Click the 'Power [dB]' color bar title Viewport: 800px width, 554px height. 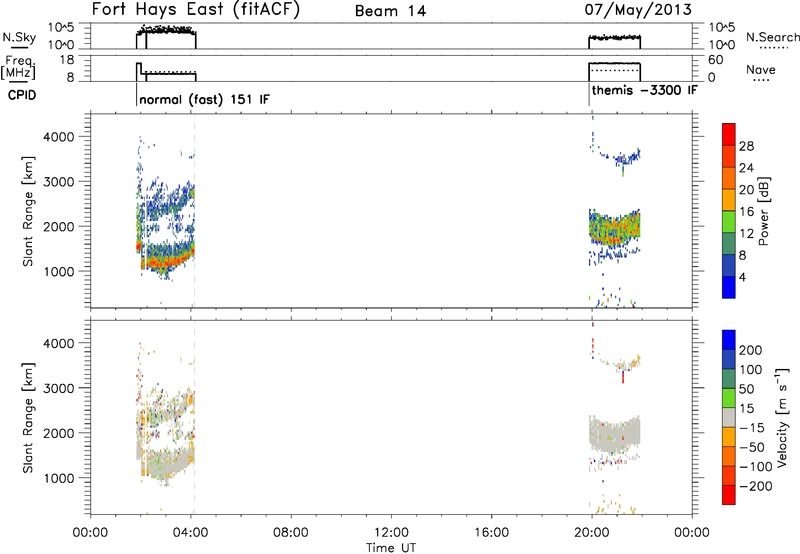coord(764,211)
